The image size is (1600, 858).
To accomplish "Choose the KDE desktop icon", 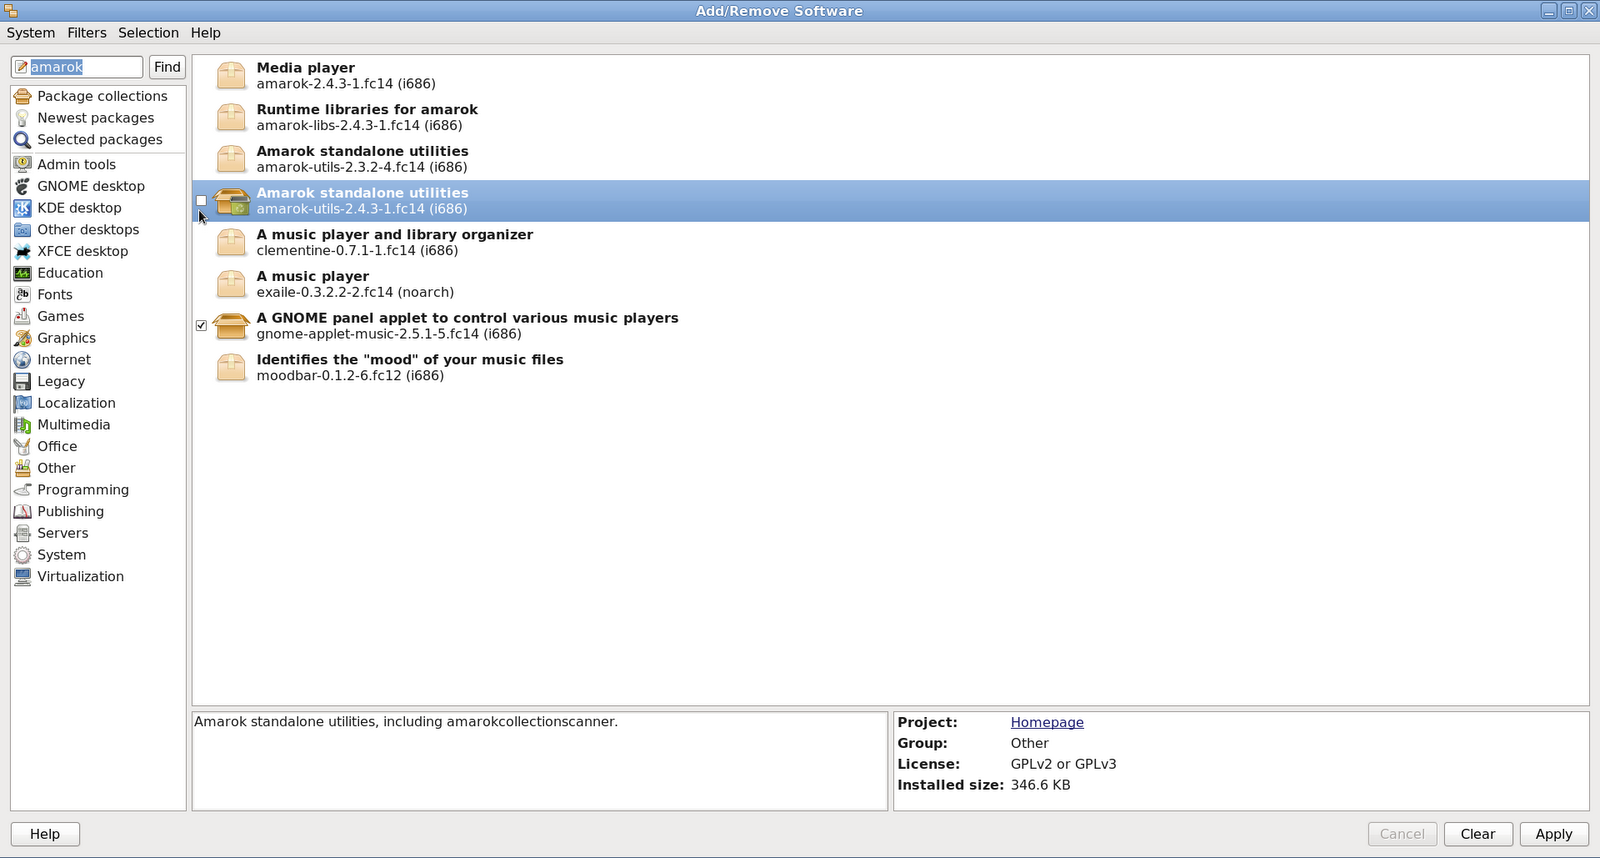I will 22,208.
